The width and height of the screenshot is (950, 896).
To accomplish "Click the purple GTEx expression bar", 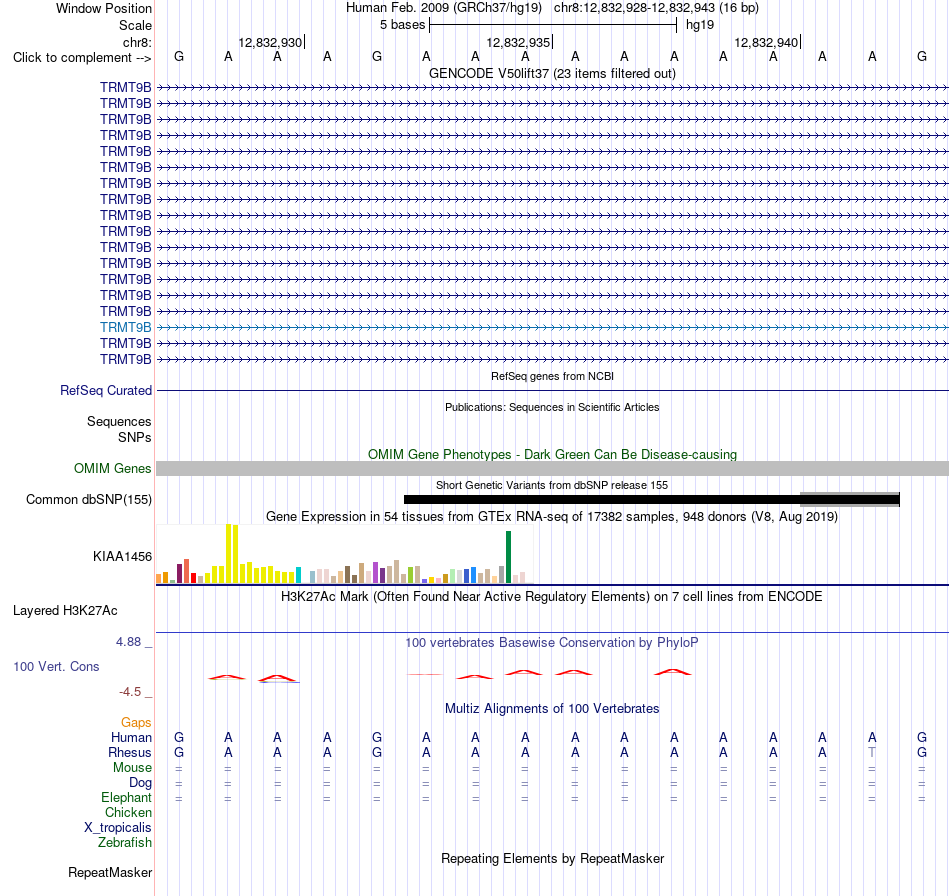I will [x=376, y=573].
